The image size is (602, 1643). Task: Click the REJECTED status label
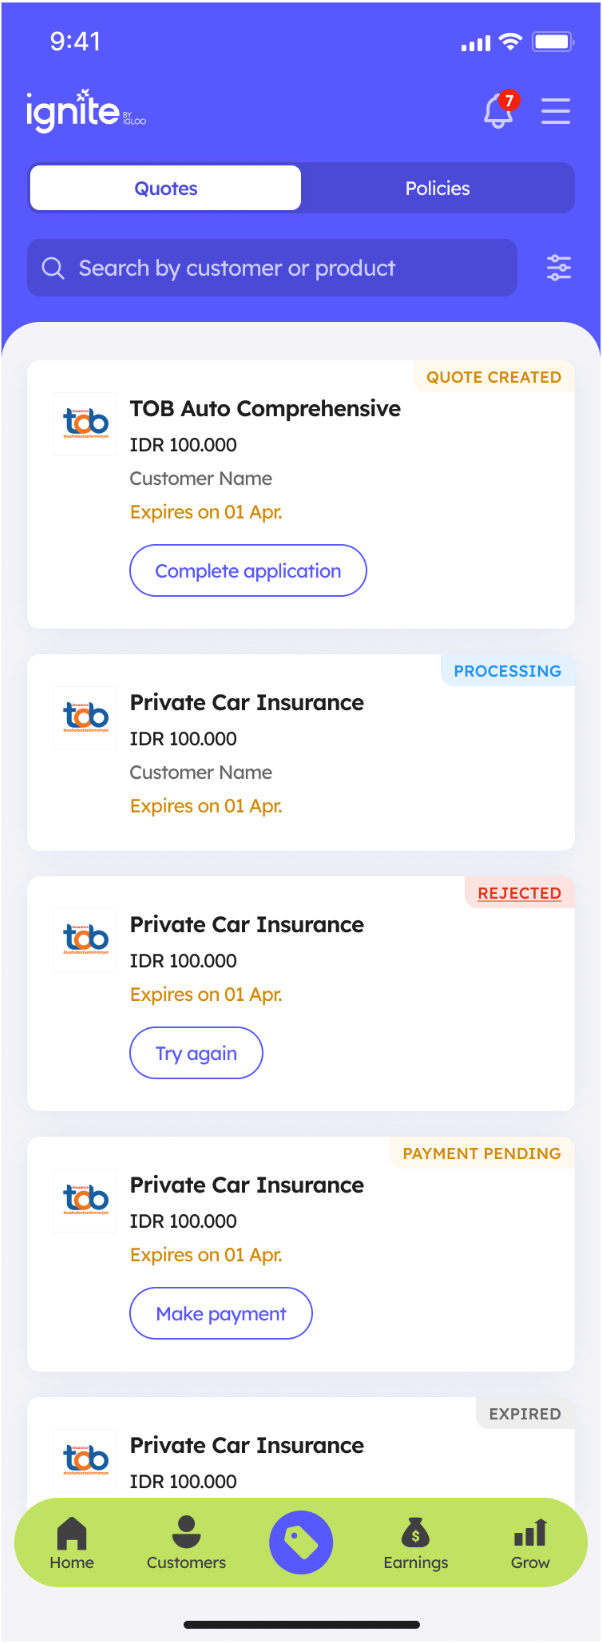[x=519, y=893]
